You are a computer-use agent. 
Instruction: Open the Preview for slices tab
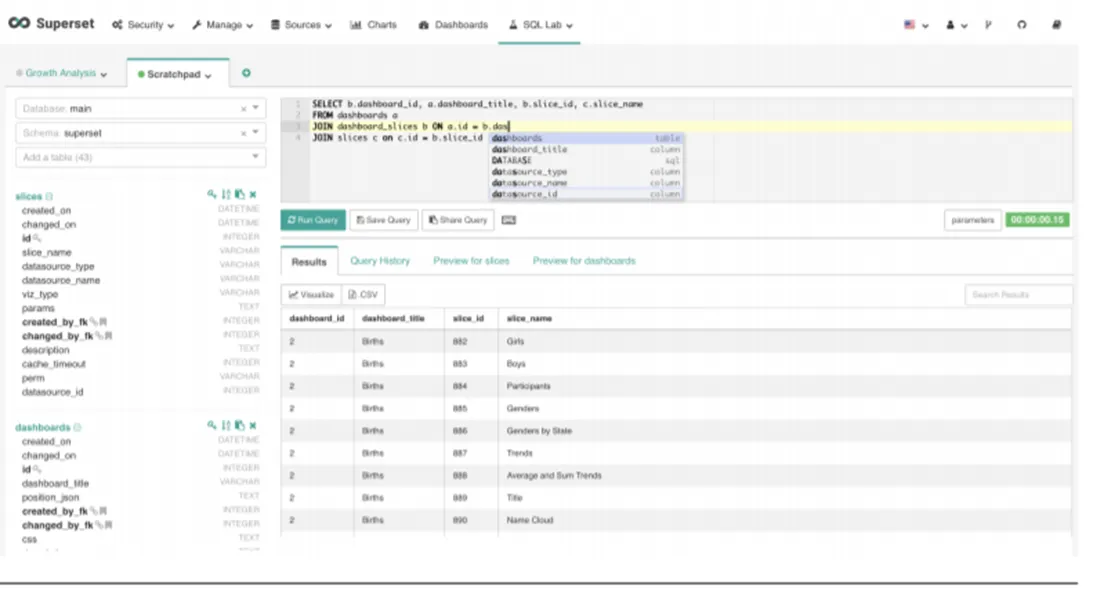coord(471,261)
